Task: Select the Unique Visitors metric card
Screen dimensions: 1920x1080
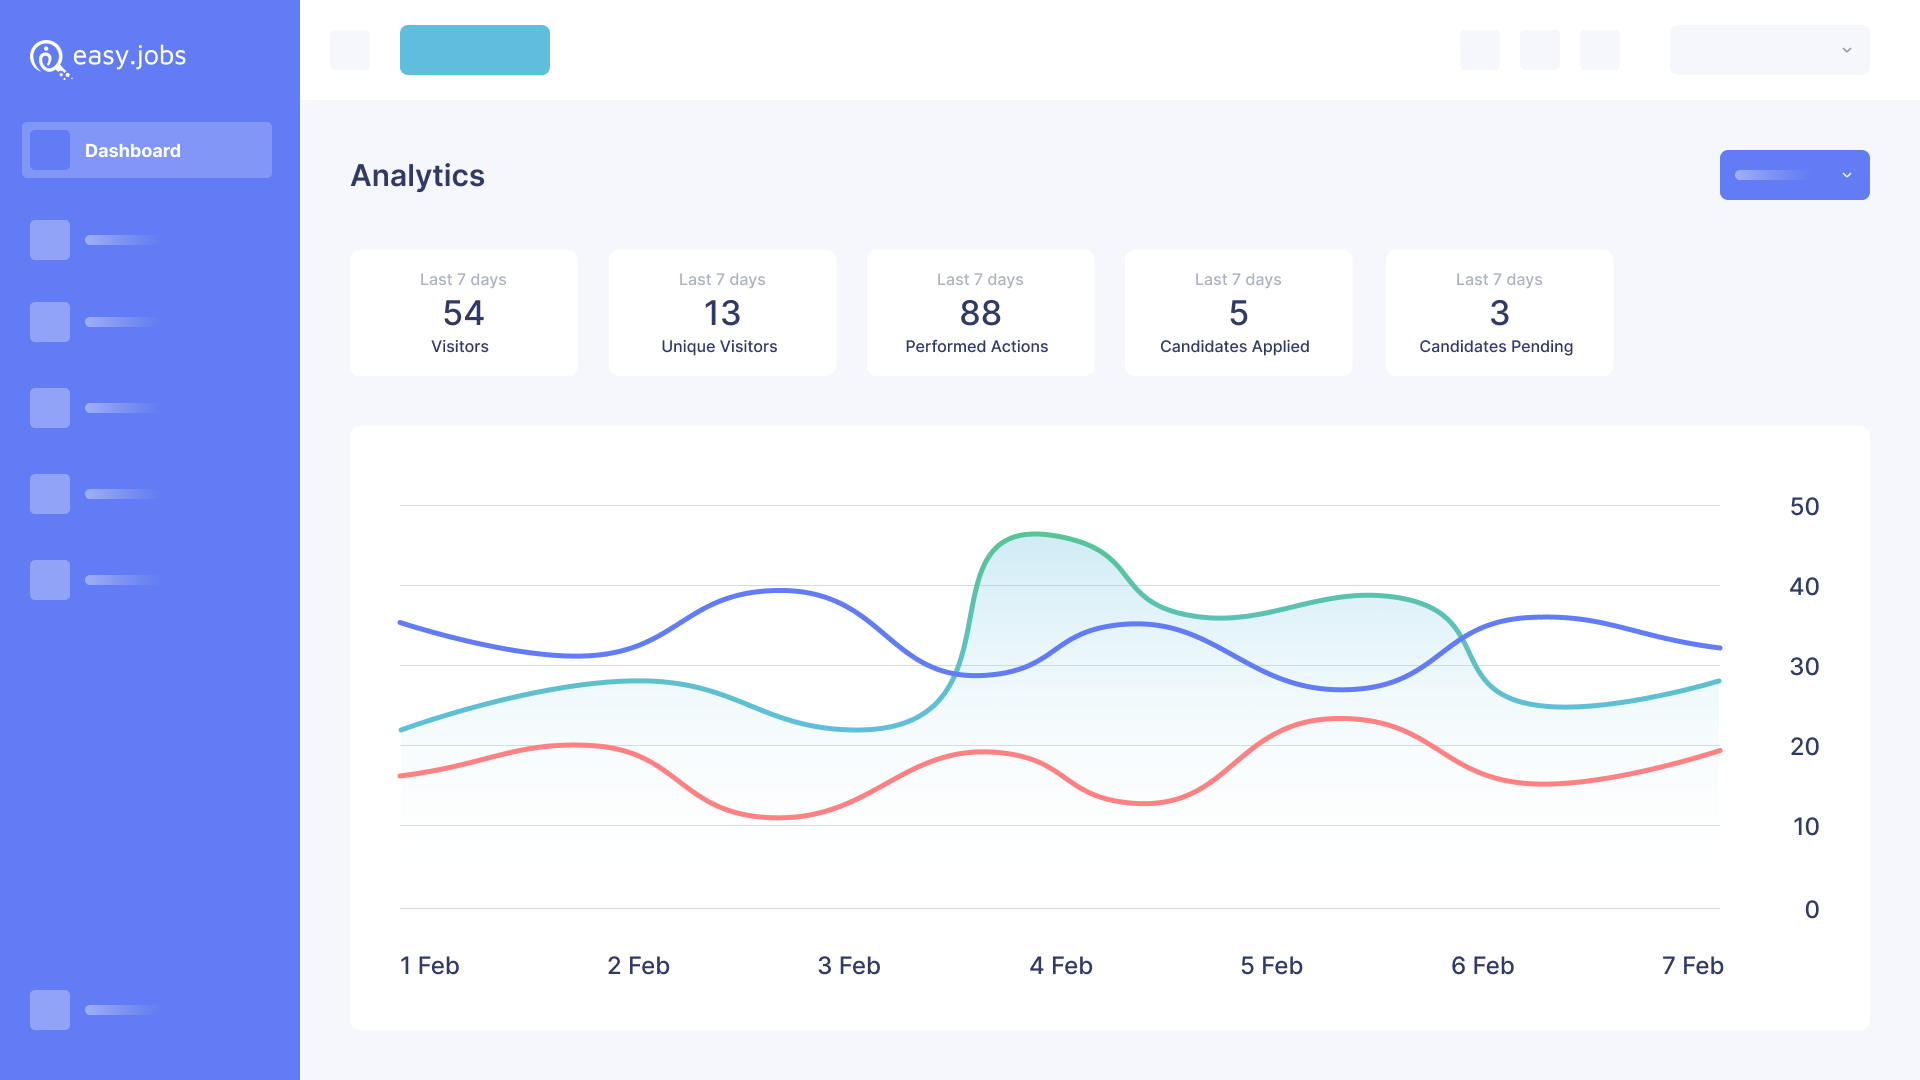Action: coord(719,313)
